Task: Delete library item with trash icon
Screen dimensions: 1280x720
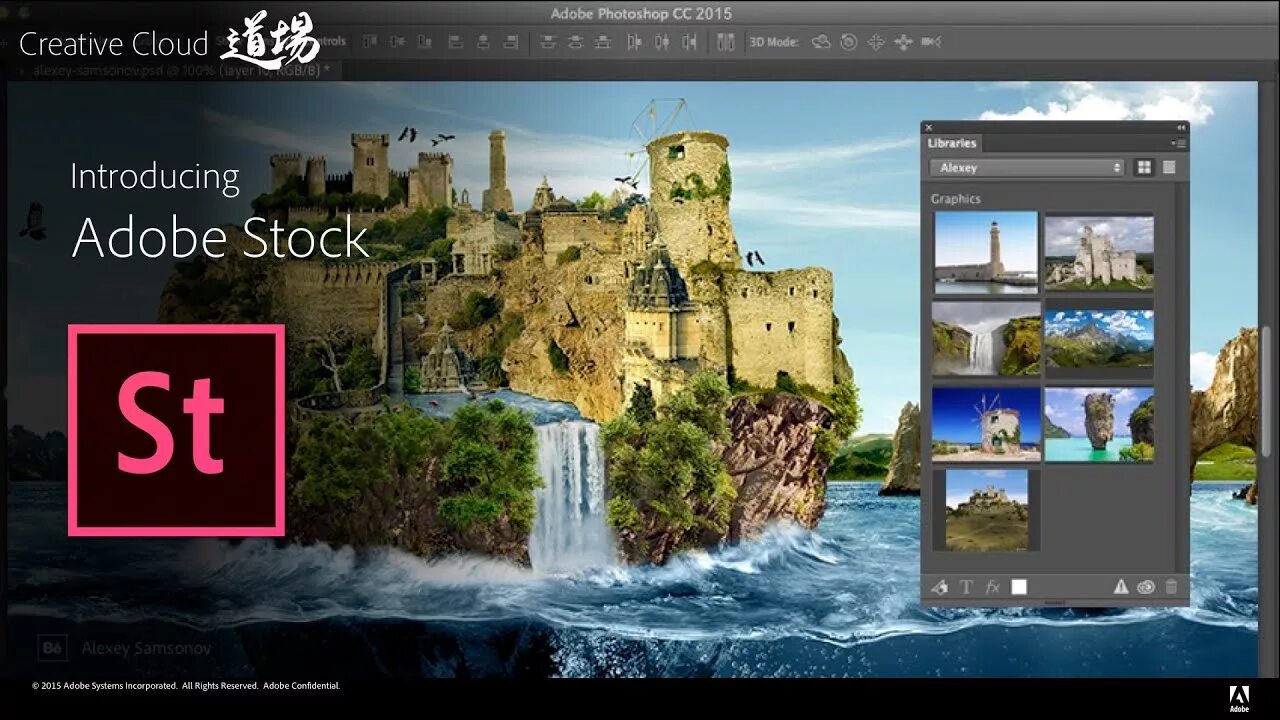Action: 1171,587
